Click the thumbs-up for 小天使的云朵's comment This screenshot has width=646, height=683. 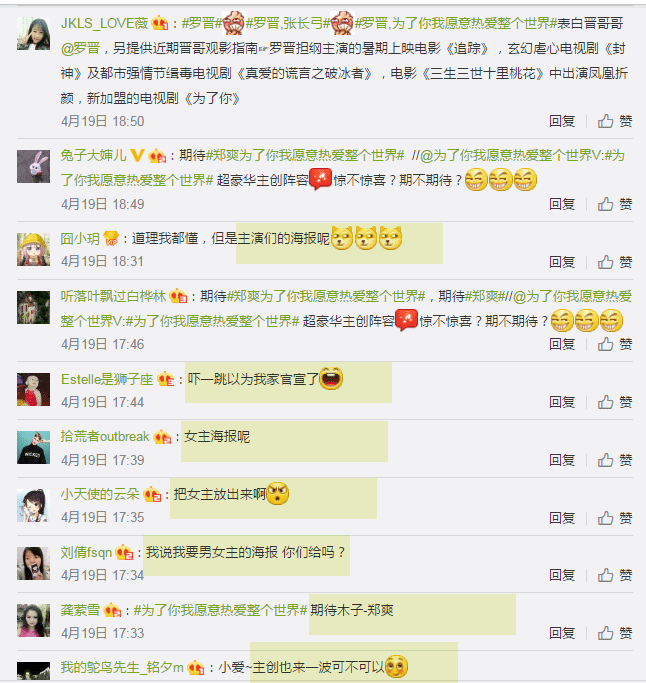(605, 518)
